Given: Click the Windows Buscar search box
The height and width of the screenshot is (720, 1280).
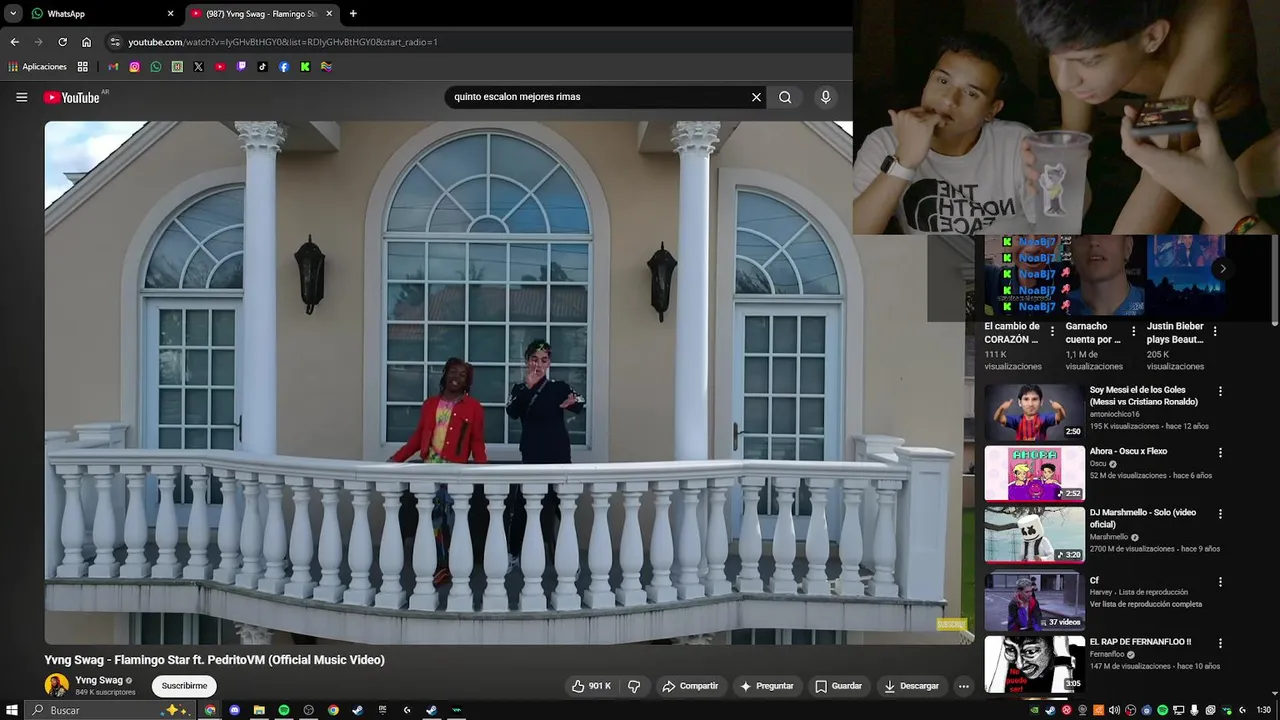Looking at the screenshot, I should click(x=108, y=710).
